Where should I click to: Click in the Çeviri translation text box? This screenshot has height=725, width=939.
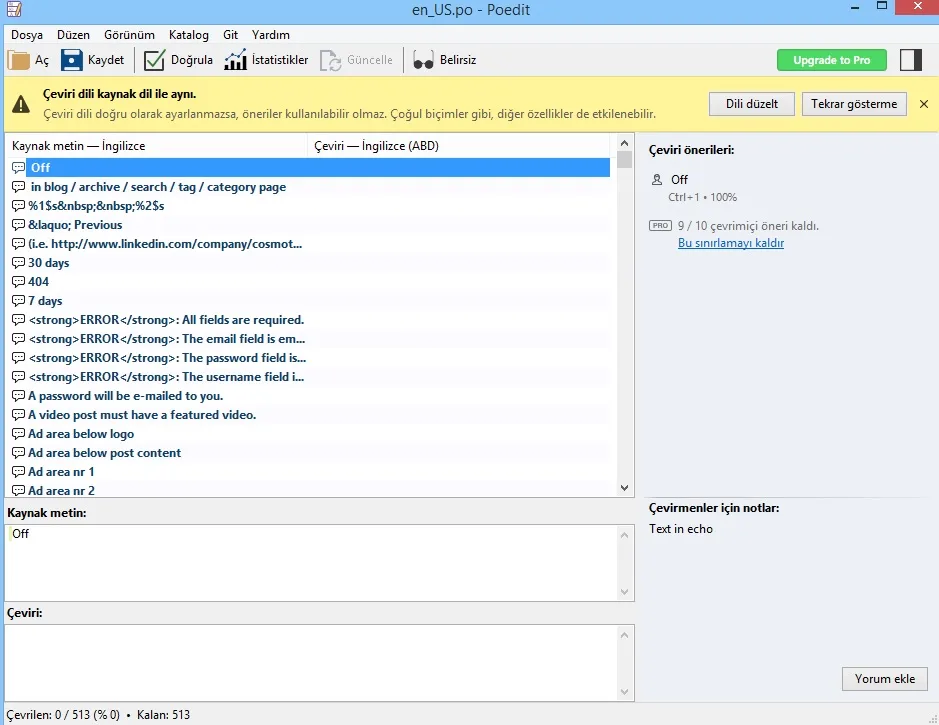pyautogui.click(x=311, y=663)
